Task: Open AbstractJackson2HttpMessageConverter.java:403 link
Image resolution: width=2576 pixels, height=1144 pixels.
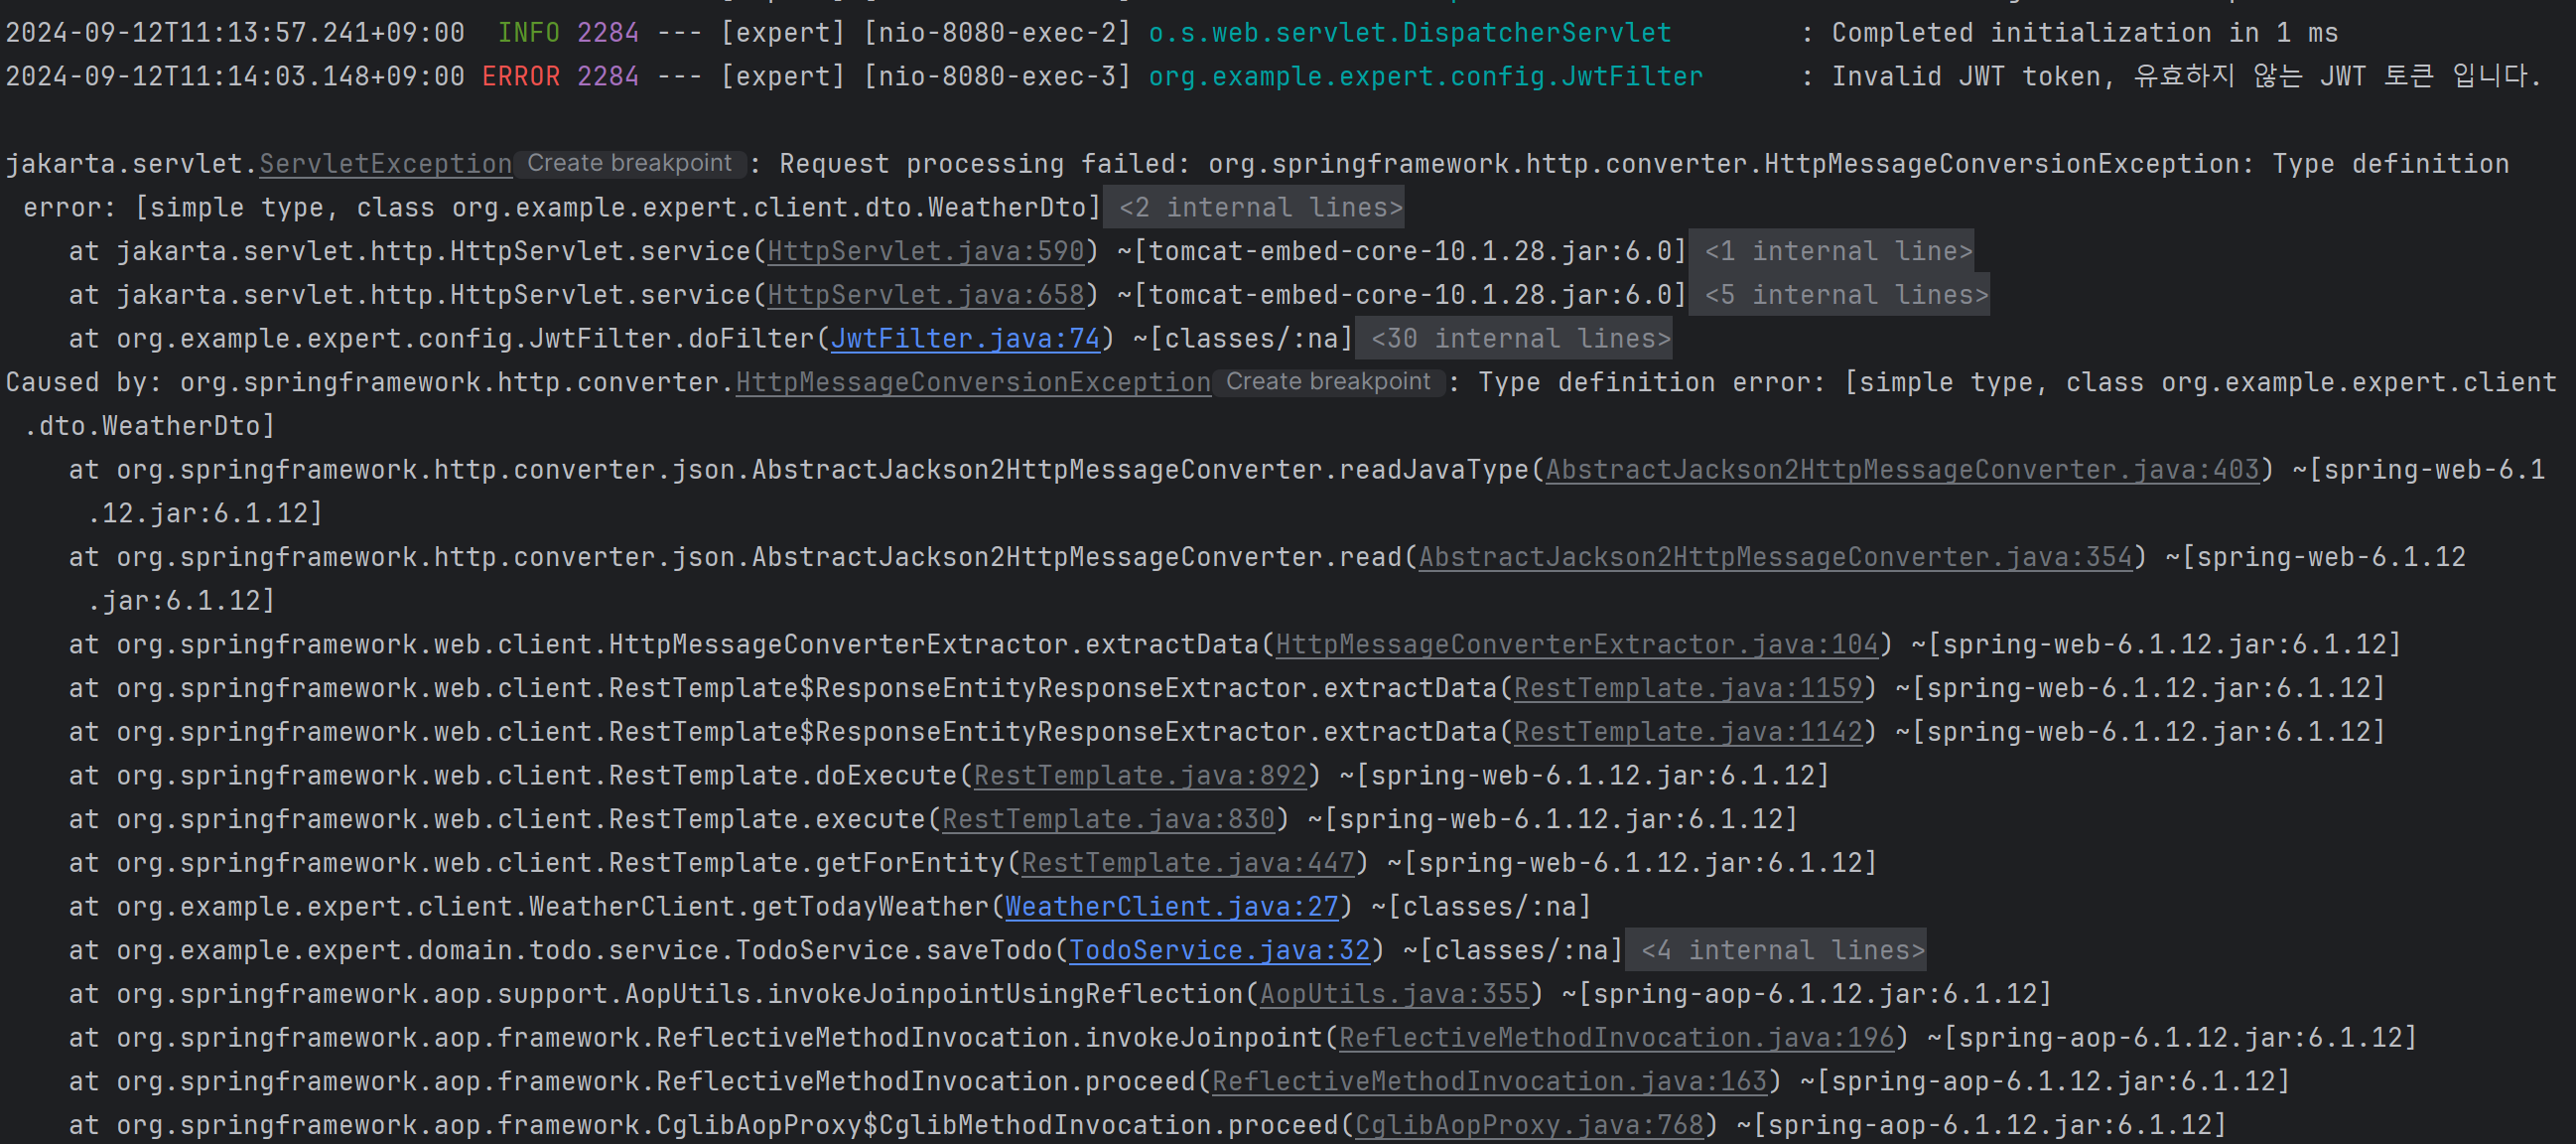Action: pos(1902,470)
